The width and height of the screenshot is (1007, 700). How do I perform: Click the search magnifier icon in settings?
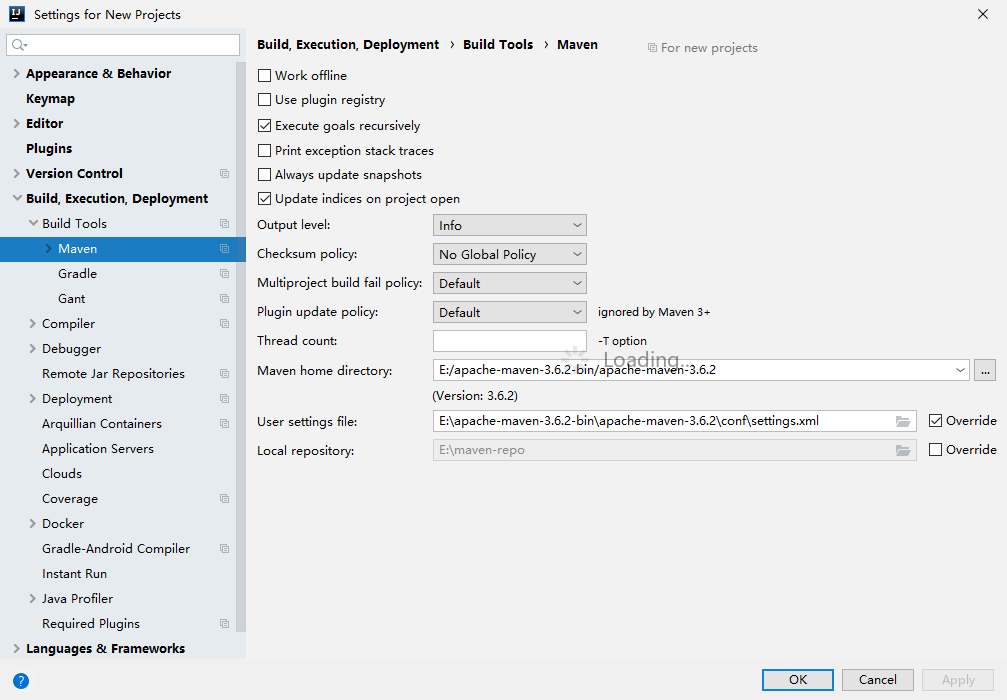19,45
